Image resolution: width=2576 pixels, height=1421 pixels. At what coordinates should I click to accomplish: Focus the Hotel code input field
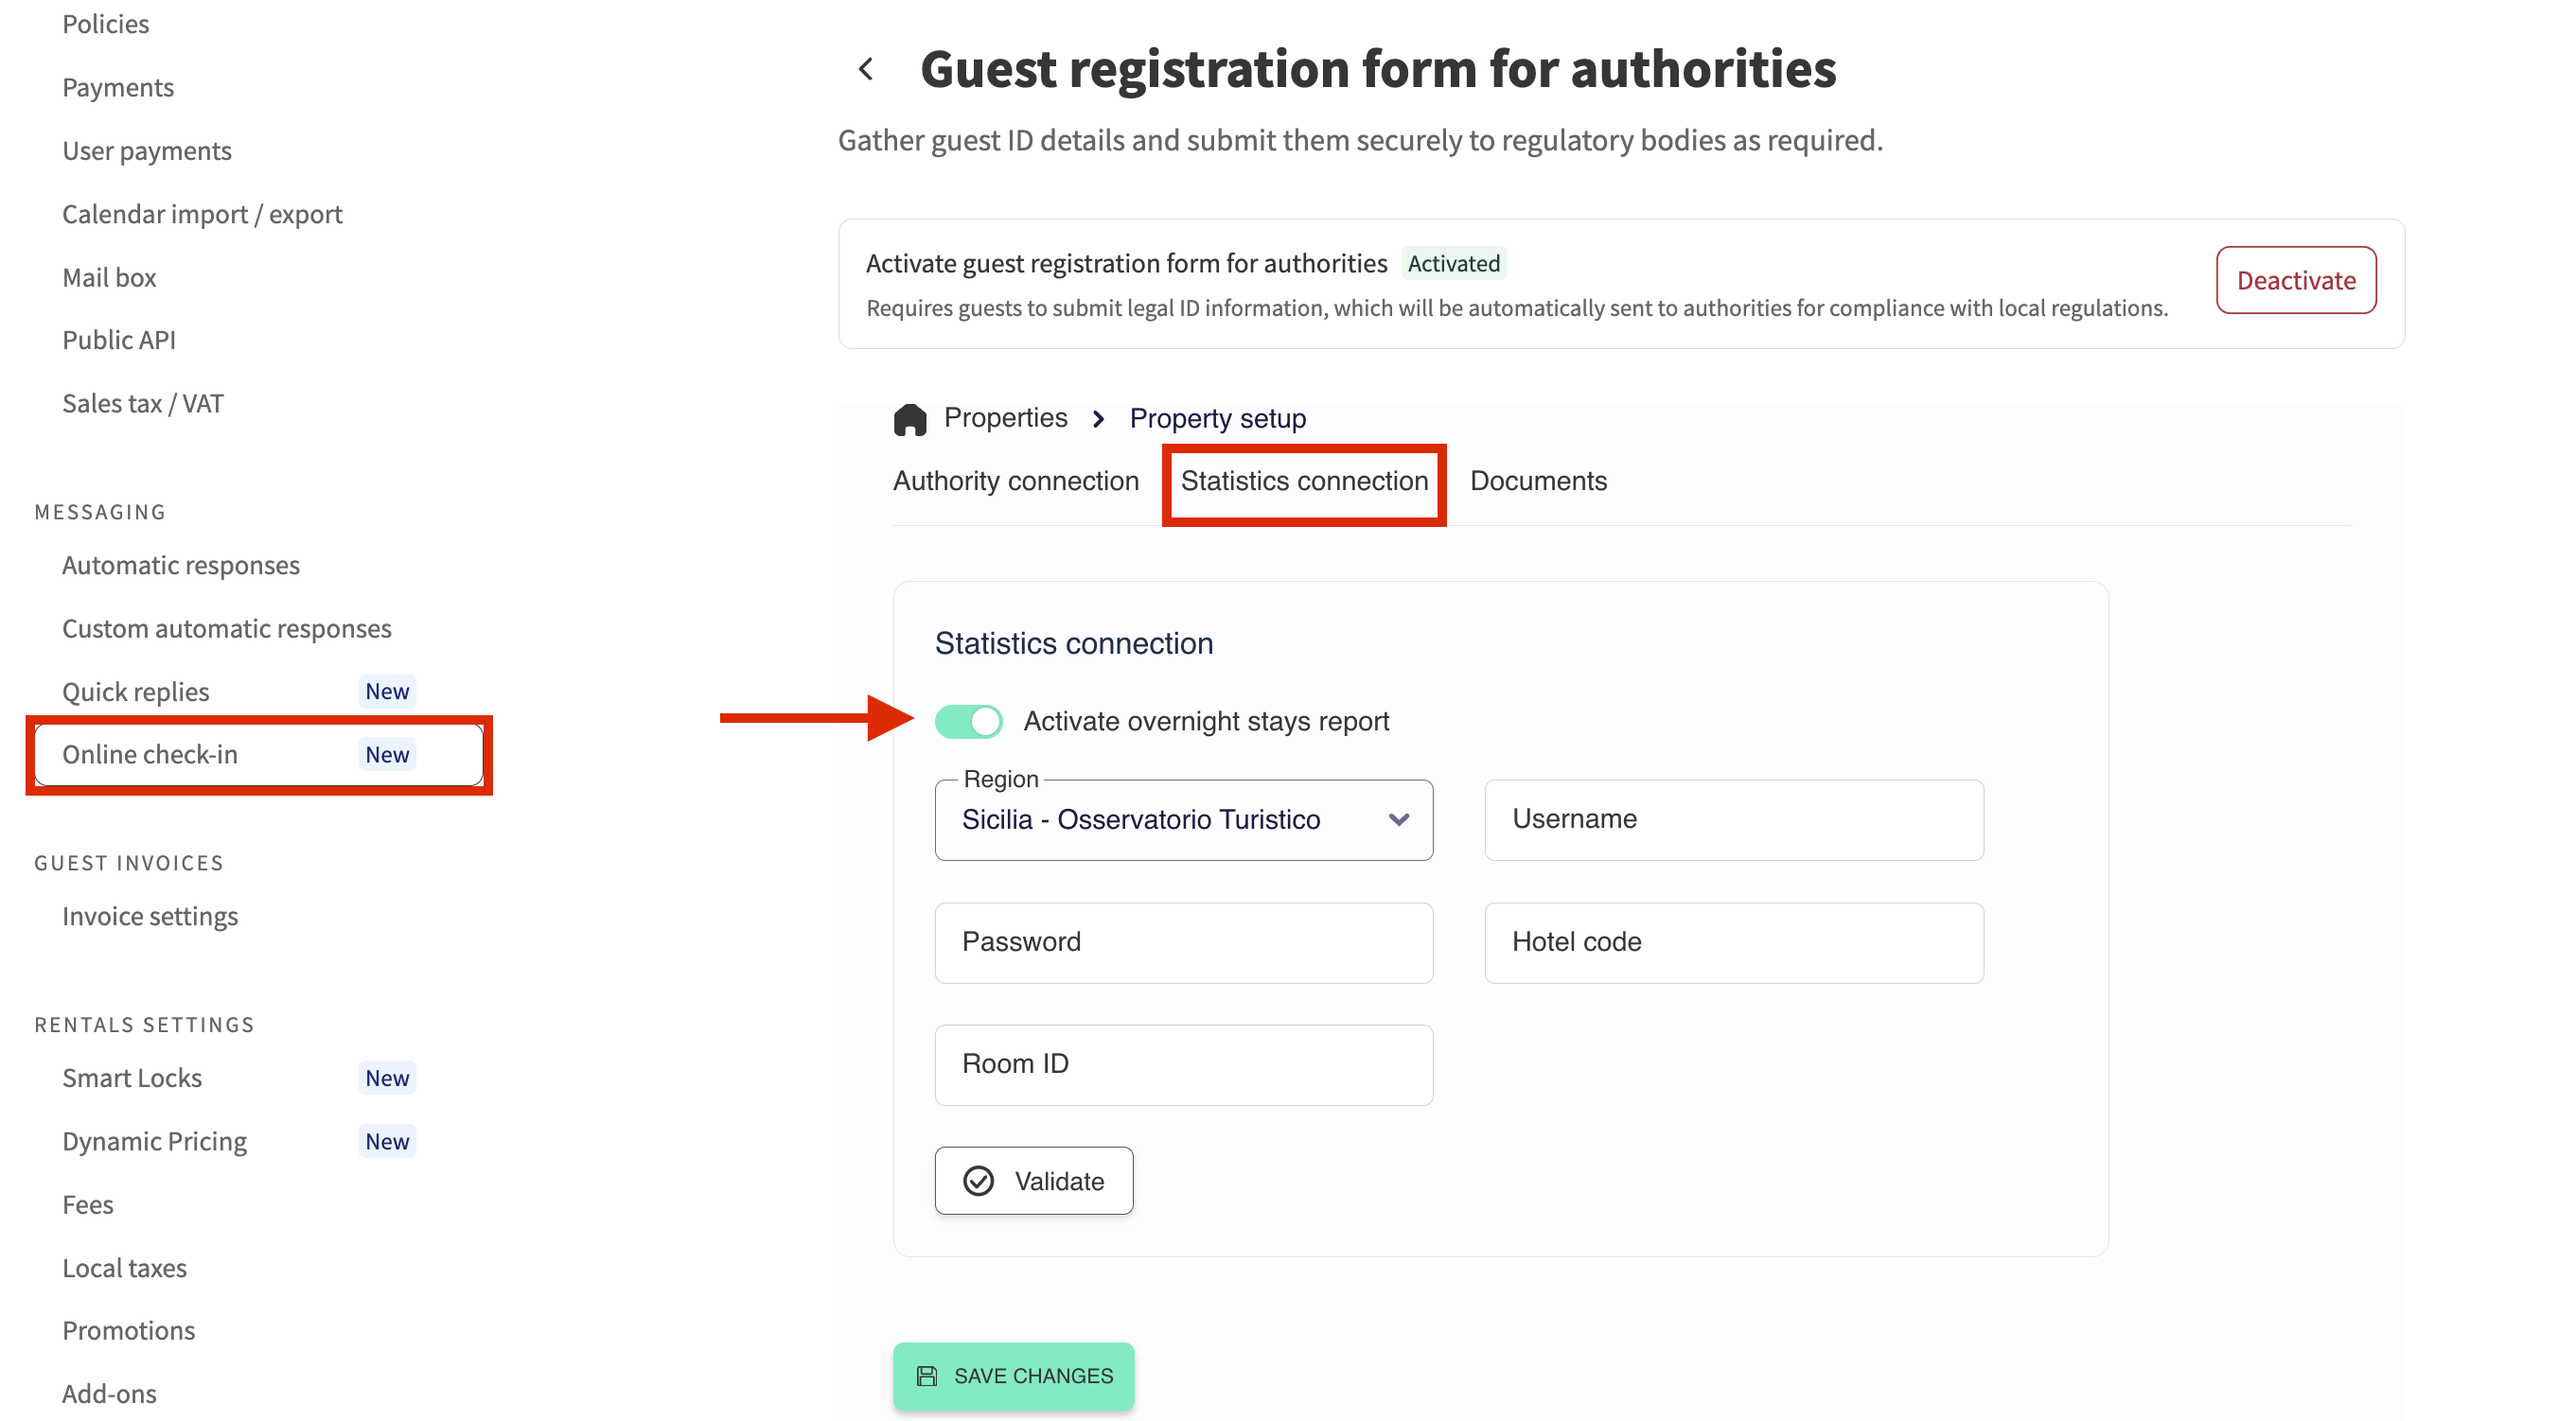point(1733,942)
